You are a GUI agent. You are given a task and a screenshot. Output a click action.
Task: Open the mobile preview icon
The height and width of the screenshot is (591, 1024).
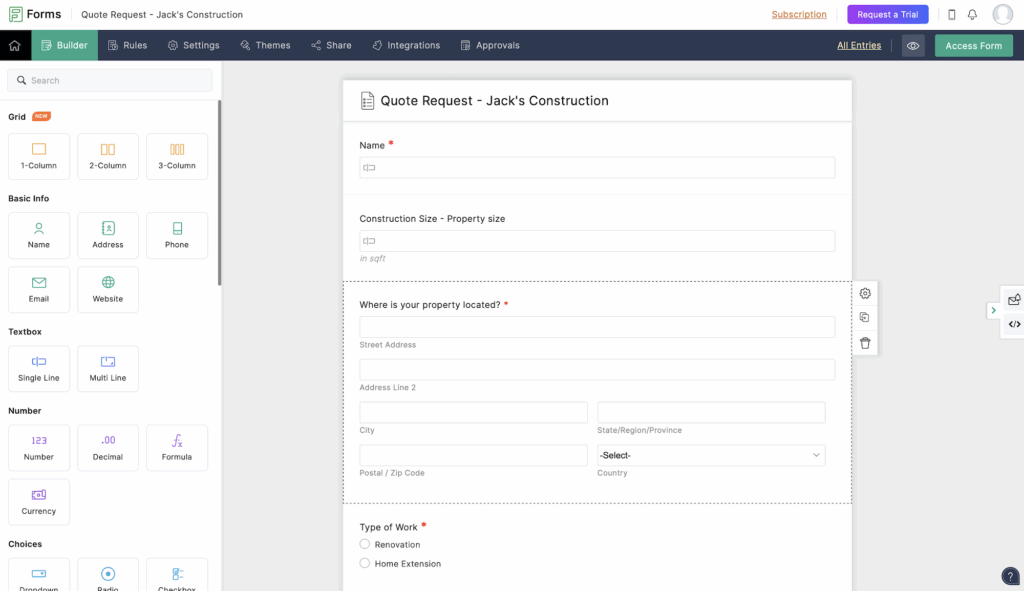[x=952, y=14]
